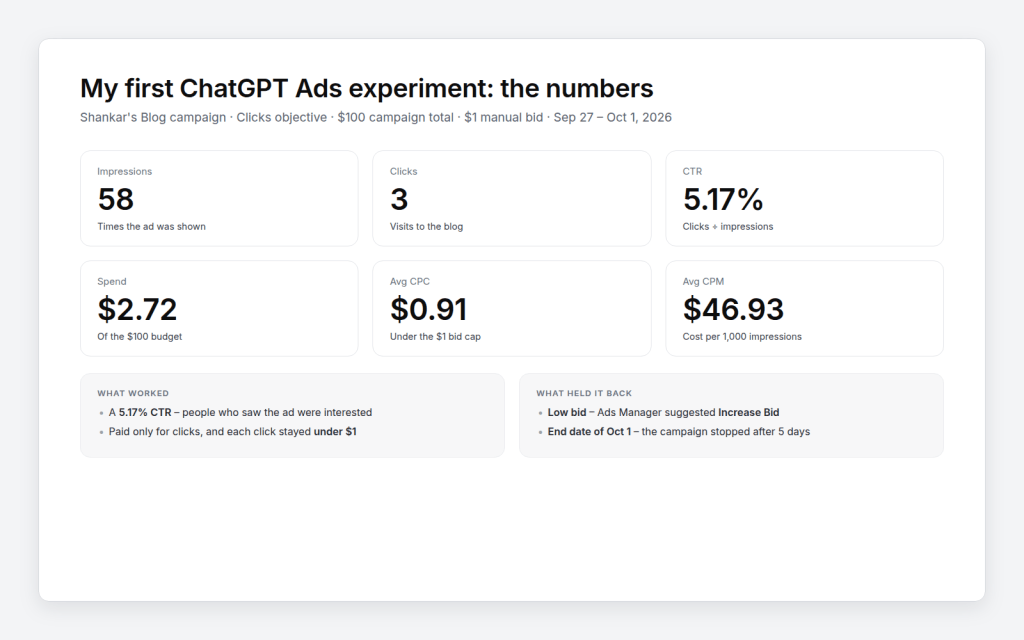Click the Clicks value 3

[399, 199]
